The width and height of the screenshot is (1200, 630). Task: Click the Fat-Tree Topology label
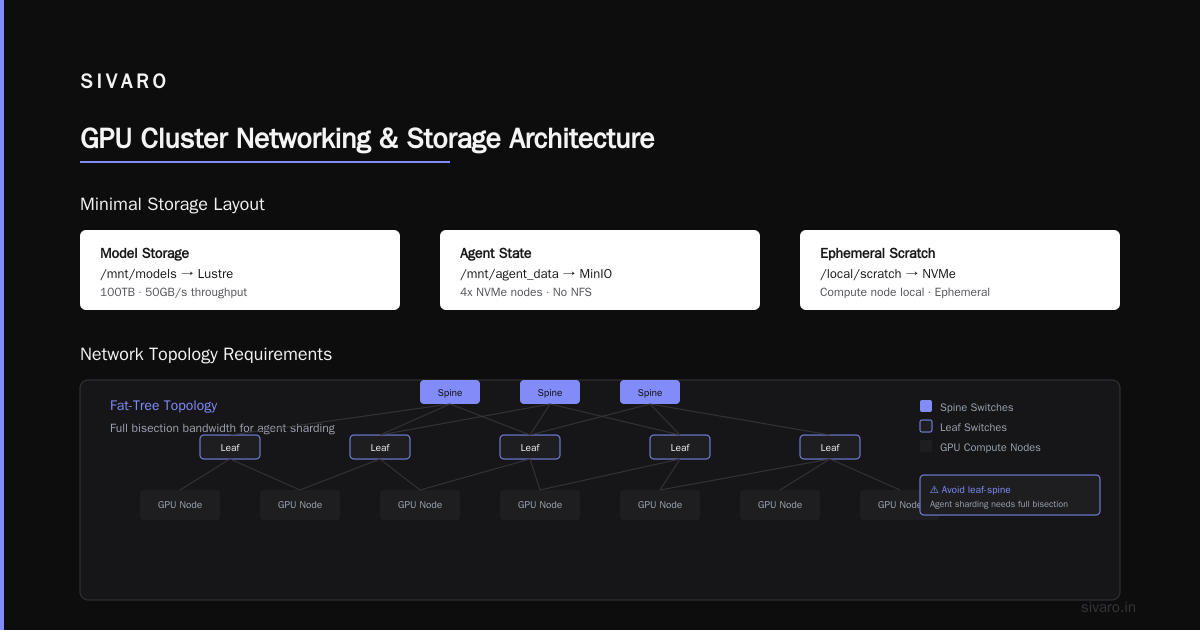tap(164, 405)
